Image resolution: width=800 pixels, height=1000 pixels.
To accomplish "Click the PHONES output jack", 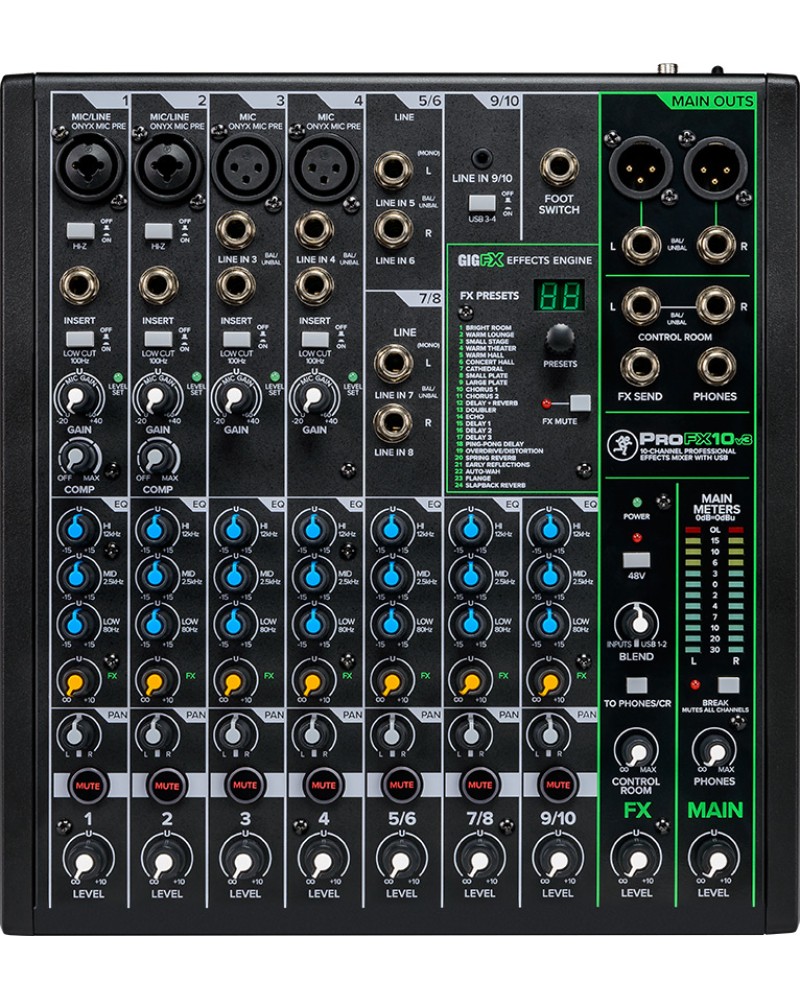I will [x=717, y=365].
